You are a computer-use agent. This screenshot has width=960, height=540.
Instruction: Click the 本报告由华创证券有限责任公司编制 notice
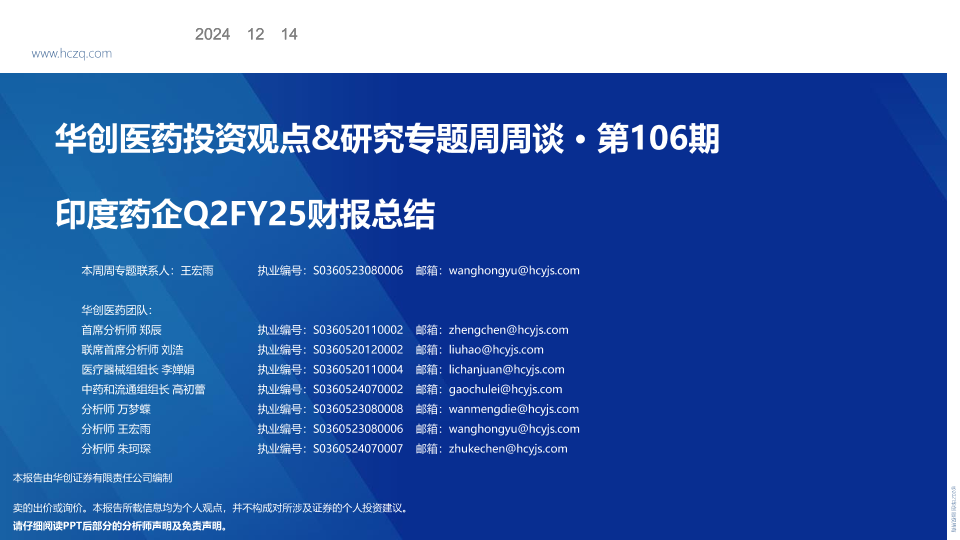tap(92, 478)
